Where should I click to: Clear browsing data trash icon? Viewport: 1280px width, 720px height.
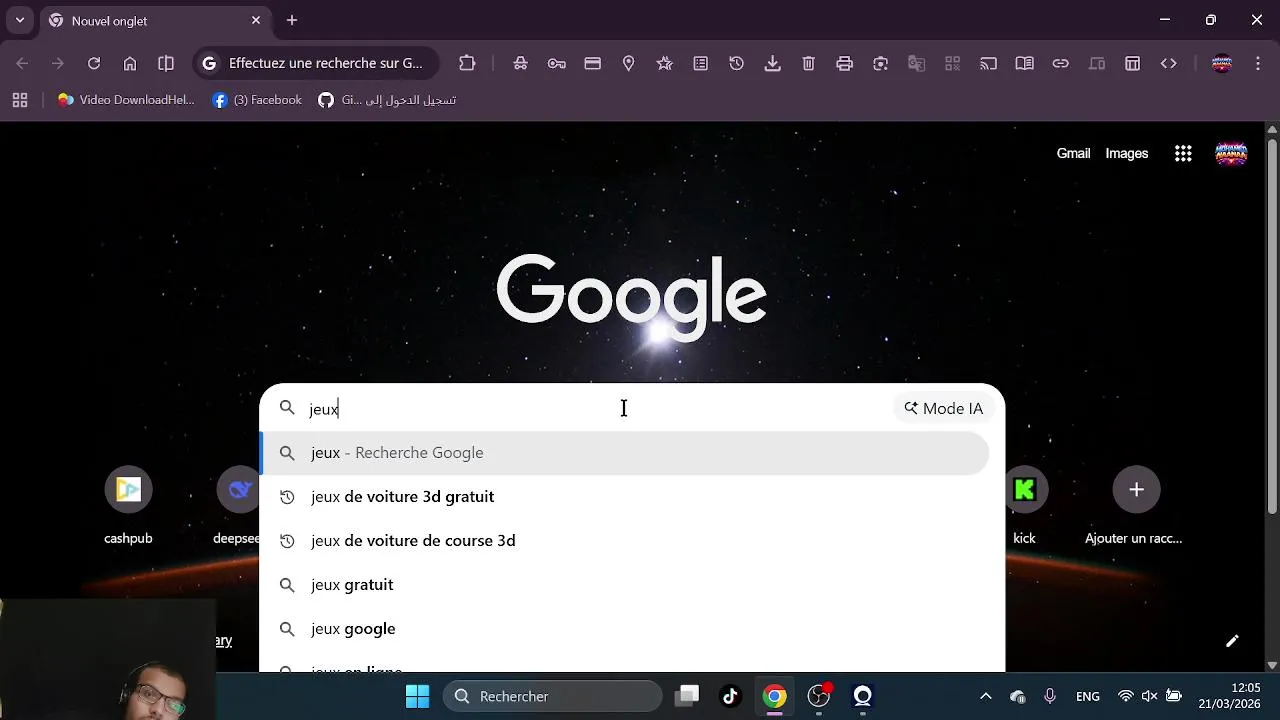809,63
